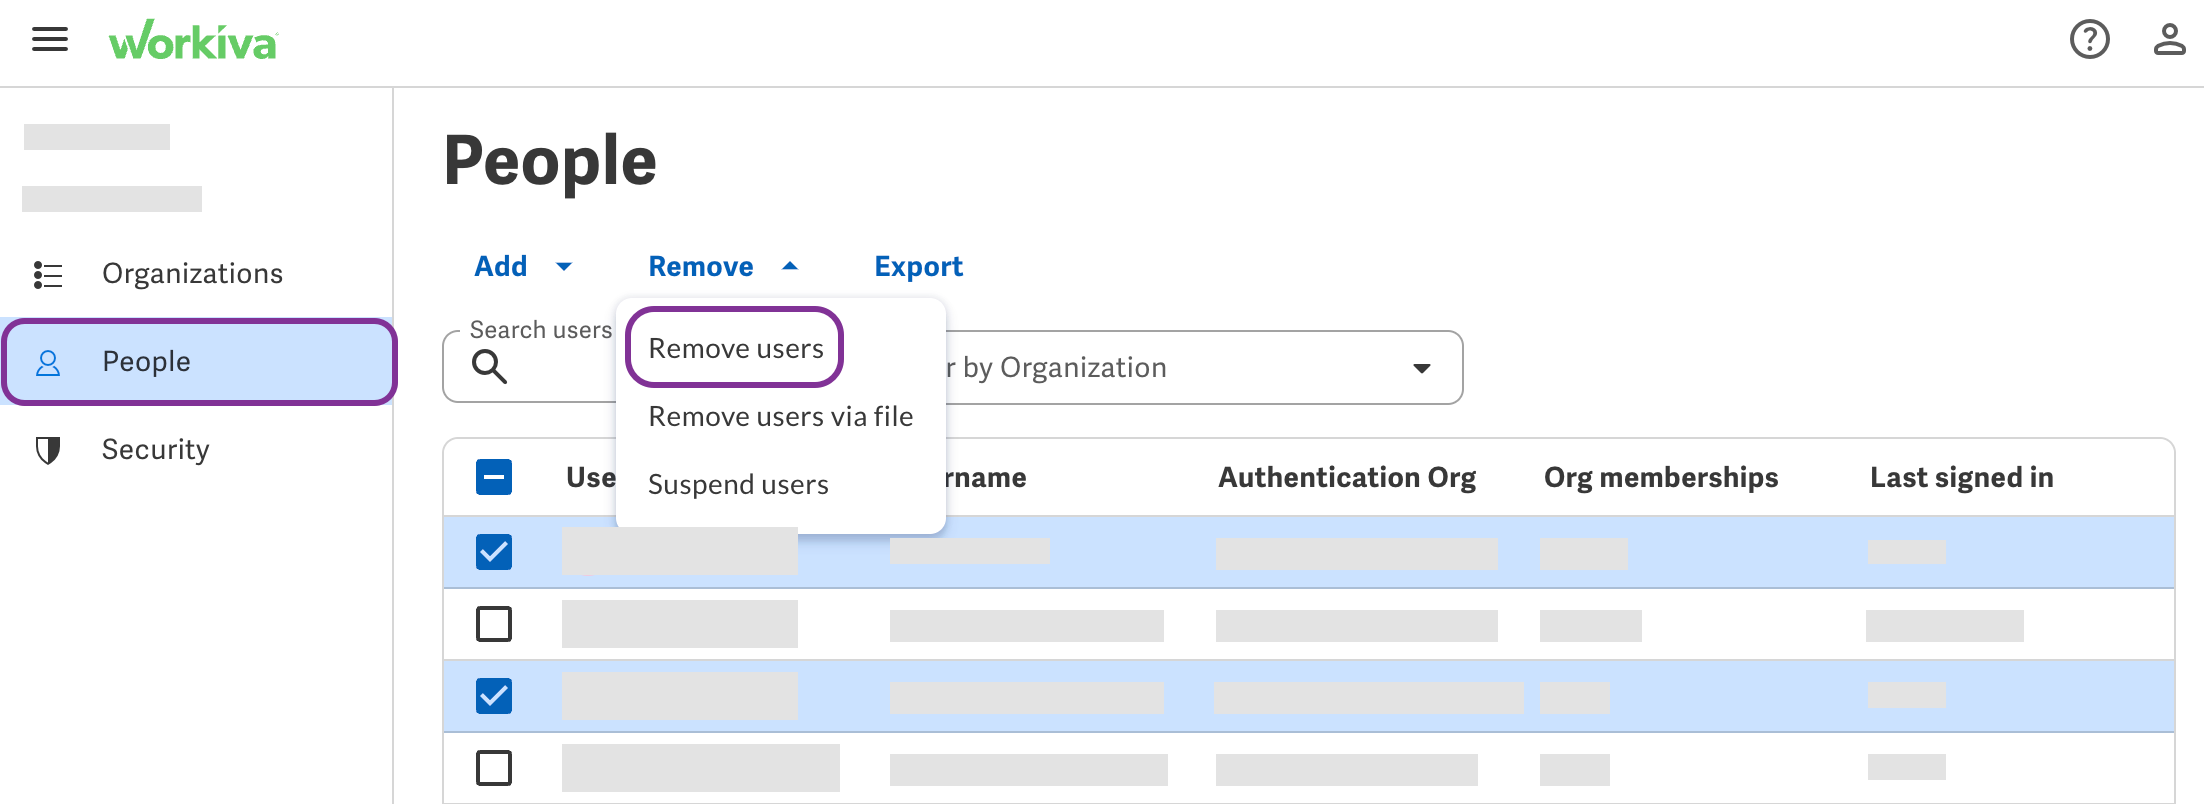Toggle the select-all header checkbox
Screen dimensions: 2204x804
click(x=494, y=477)
